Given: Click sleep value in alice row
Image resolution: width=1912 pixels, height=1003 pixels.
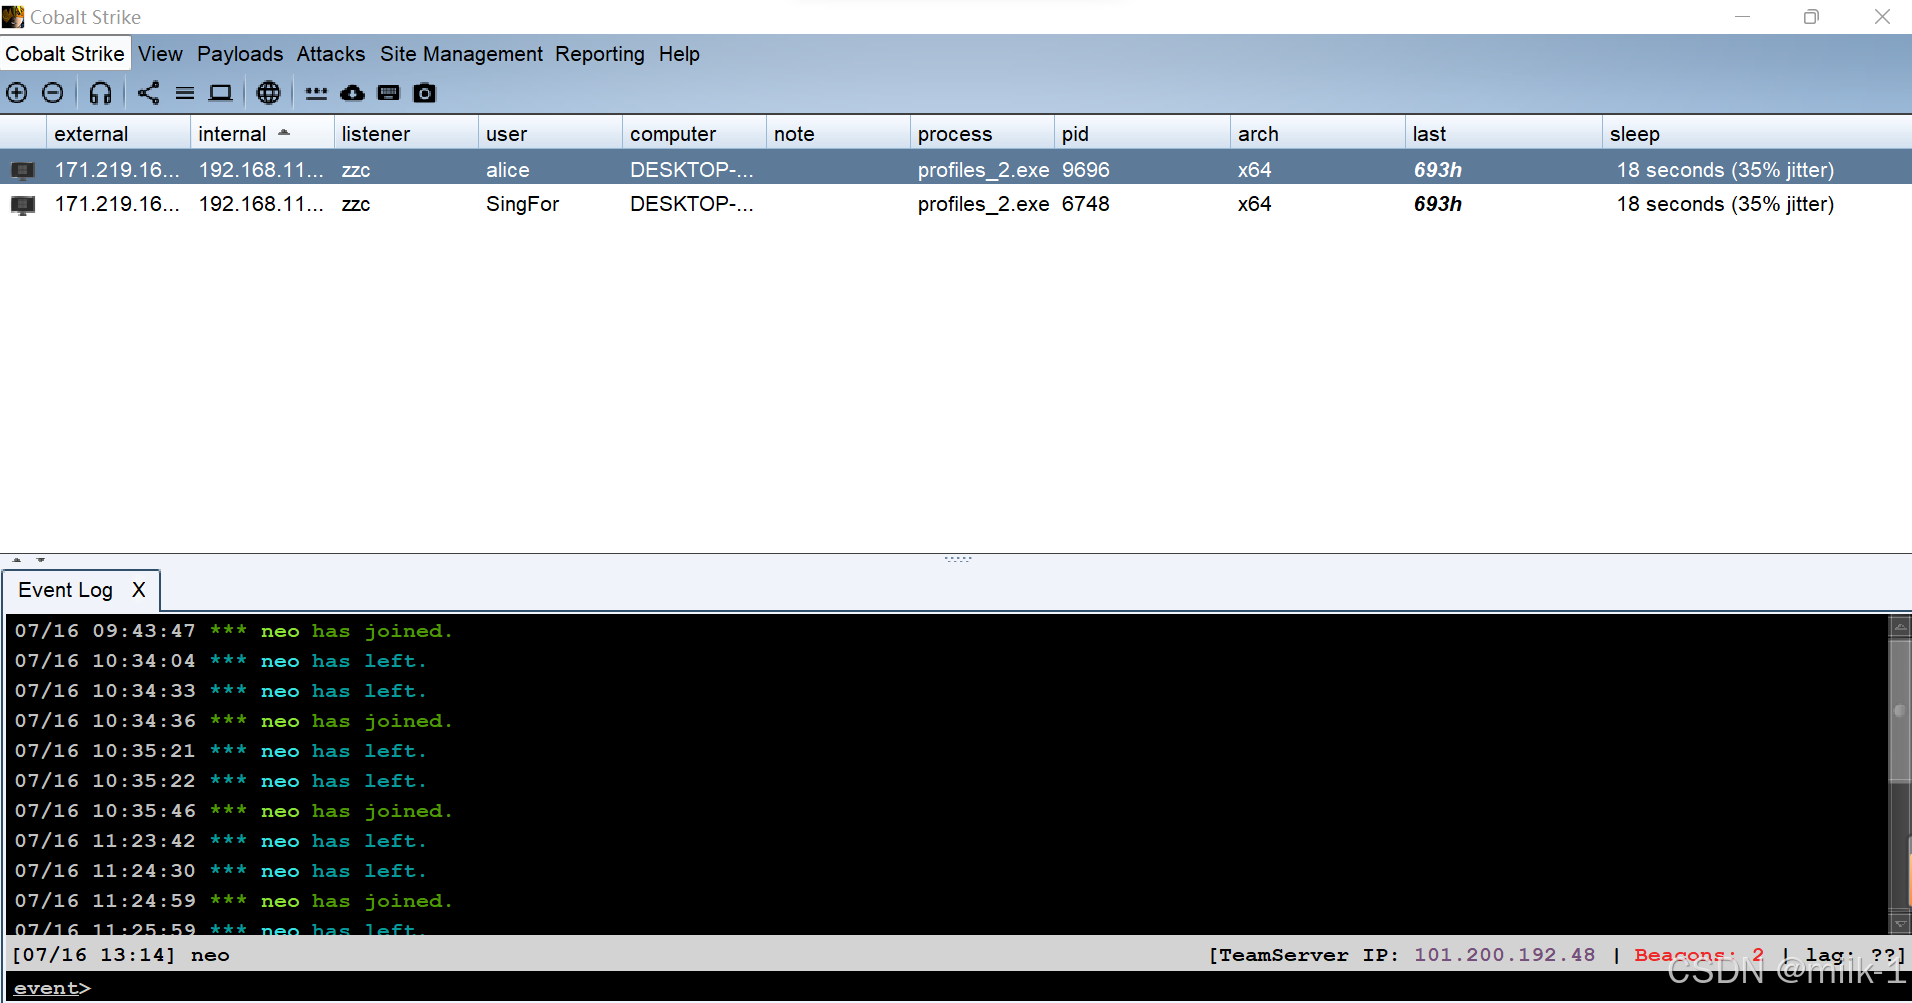Looking at the screenshot, I should click(x=1725, y=170).
